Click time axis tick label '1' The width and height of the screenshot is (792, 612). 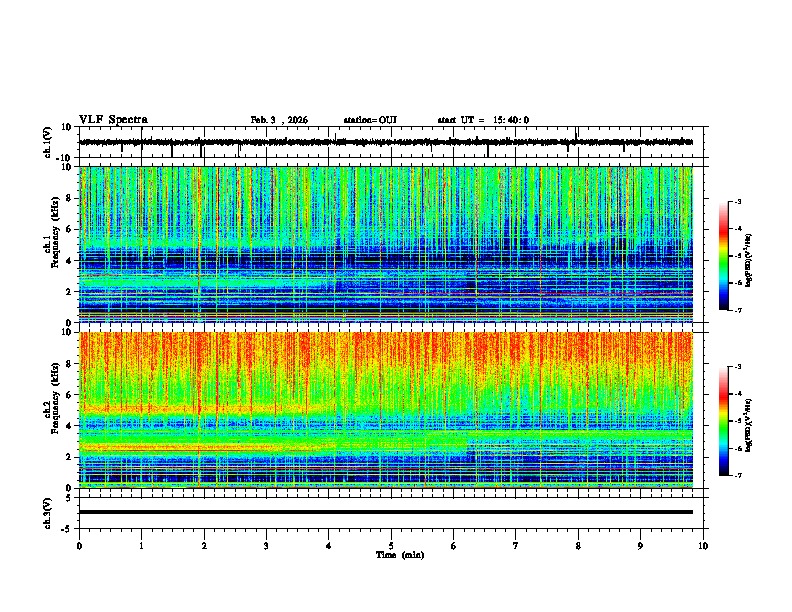click(x=141, y=546)
